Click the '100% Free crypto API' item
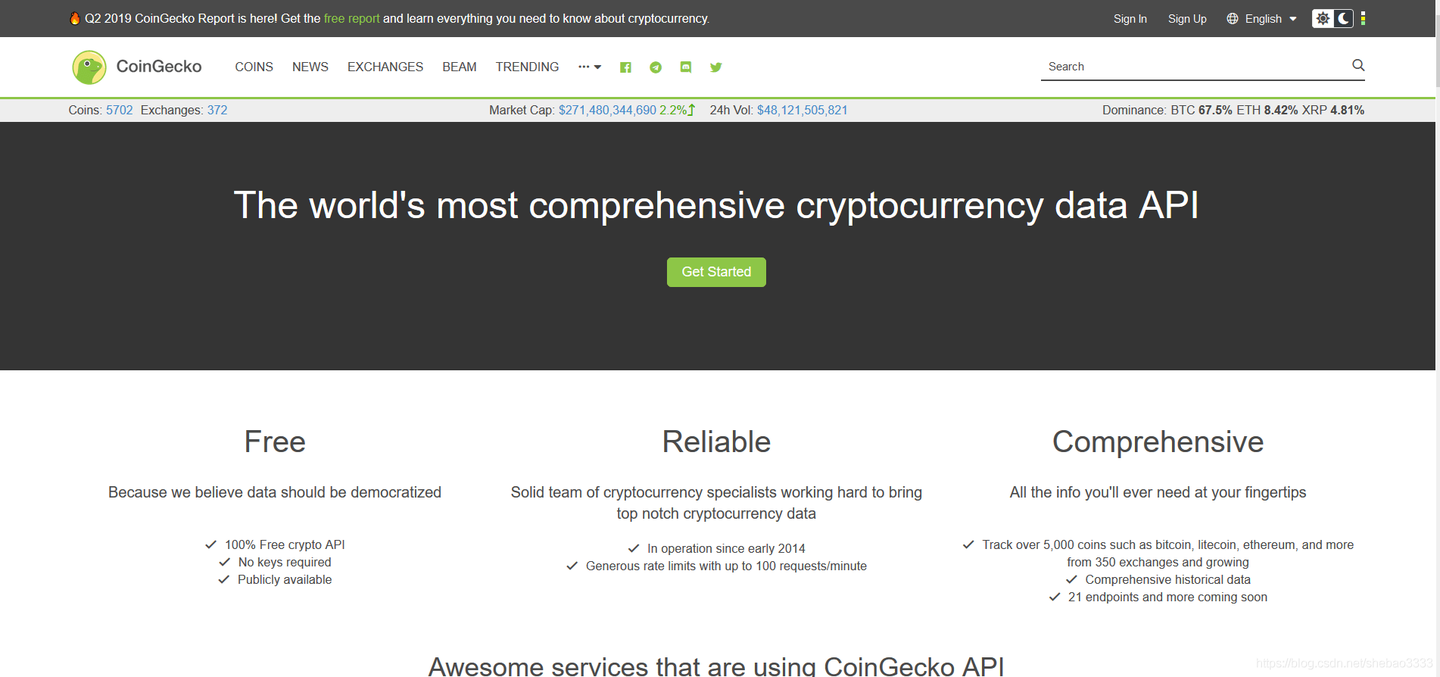Viewport: 1440px width, 677px height. click(275, 545)
